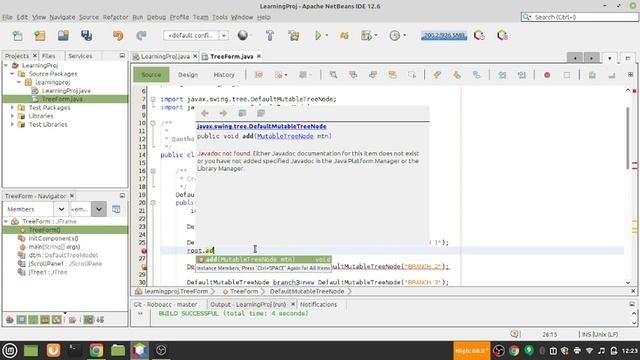Click the Stop Macro Recording square icon
Viewport: 640px width, 360px height.
pos(567,75)
